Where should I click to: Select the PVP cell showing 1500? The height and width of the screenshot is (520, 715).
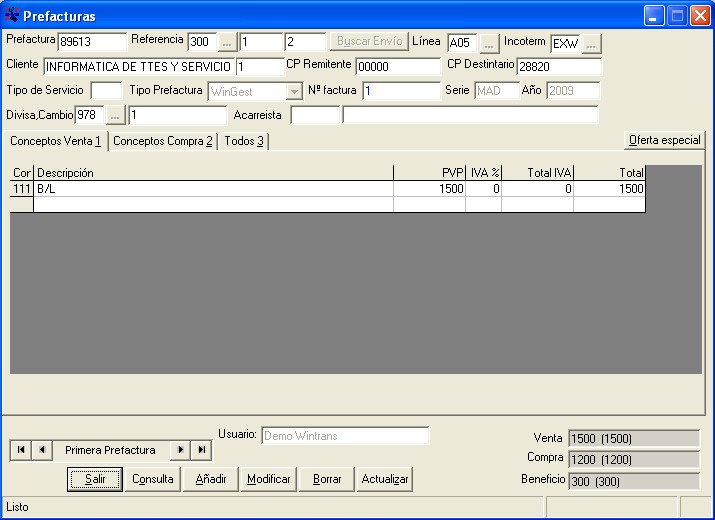430,189
